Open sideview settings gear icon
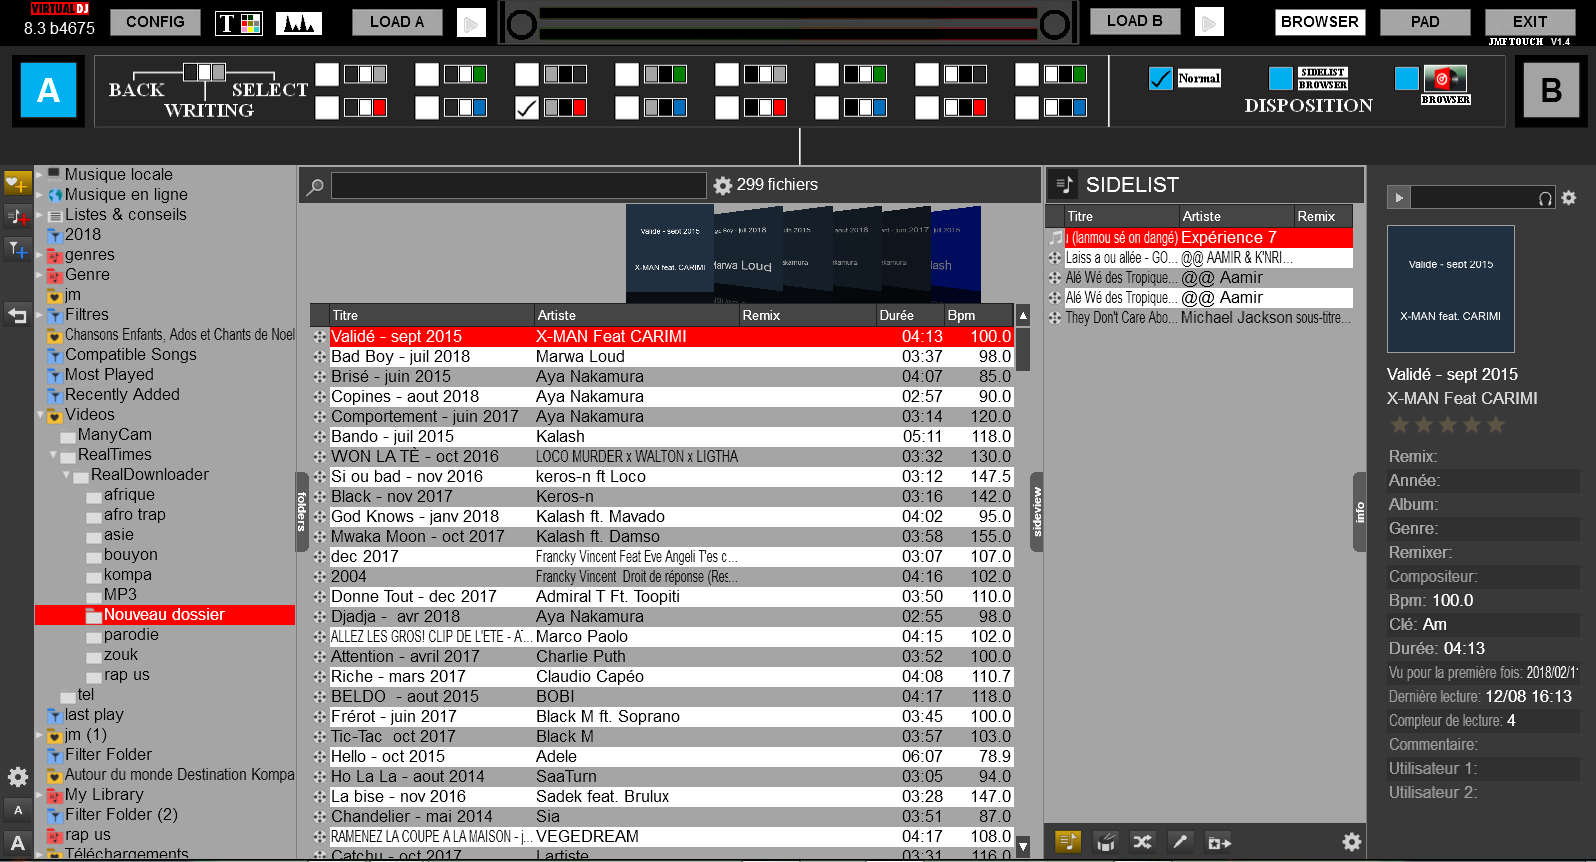Screen dimensions: 1596x862 click(1352, 842)
